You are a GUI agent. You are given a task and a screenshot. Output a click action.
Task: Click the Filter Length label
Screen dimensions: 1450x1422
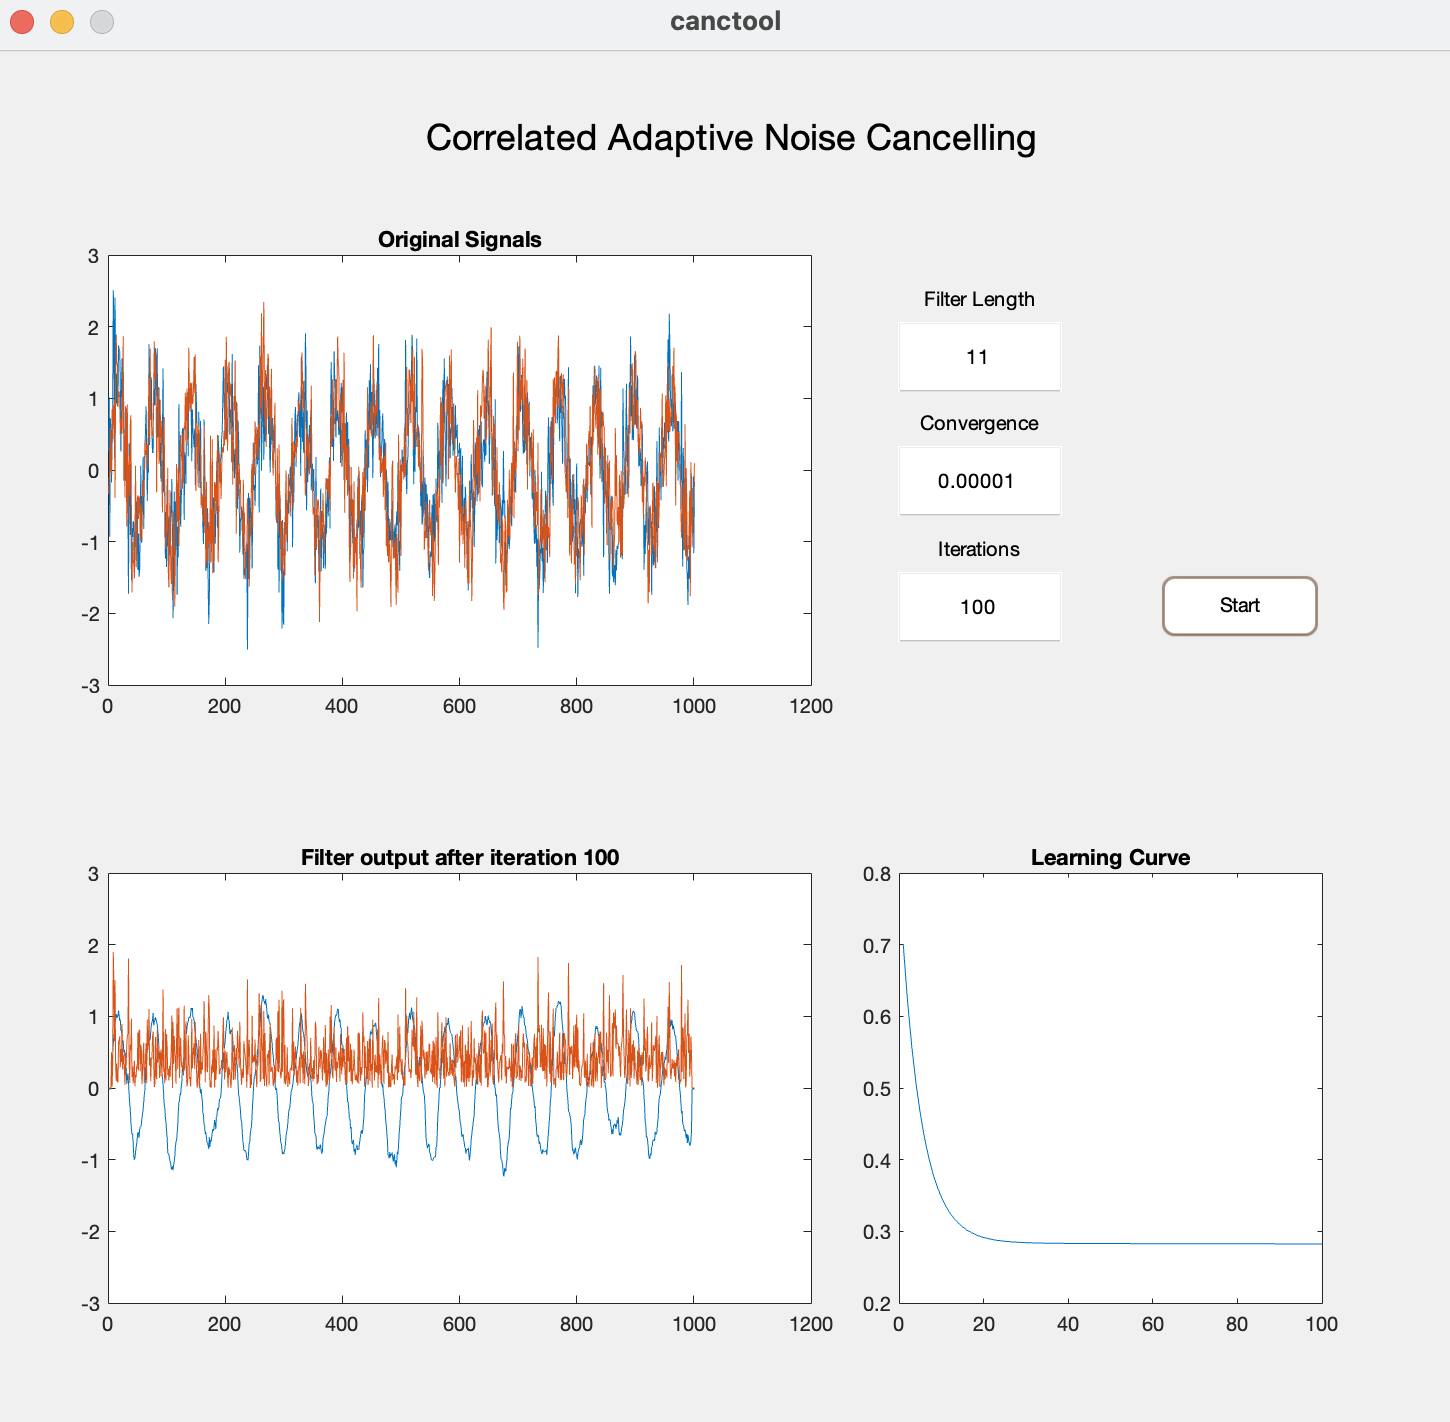point(979,299)
